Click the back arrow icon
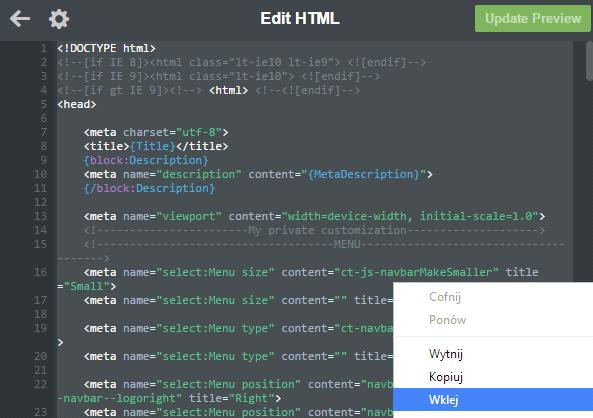This screenshot has height=418, width=593. coord(20,19)
